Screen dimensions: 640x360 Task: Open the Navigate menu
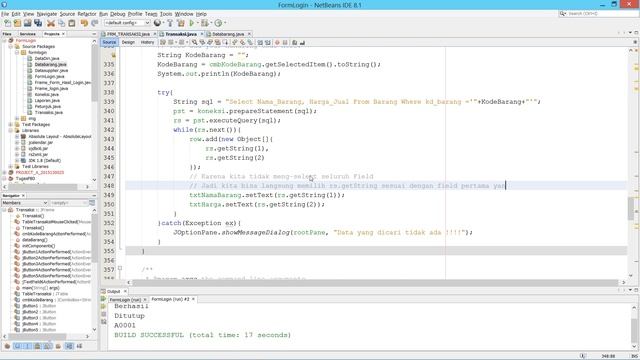[47, 14]
